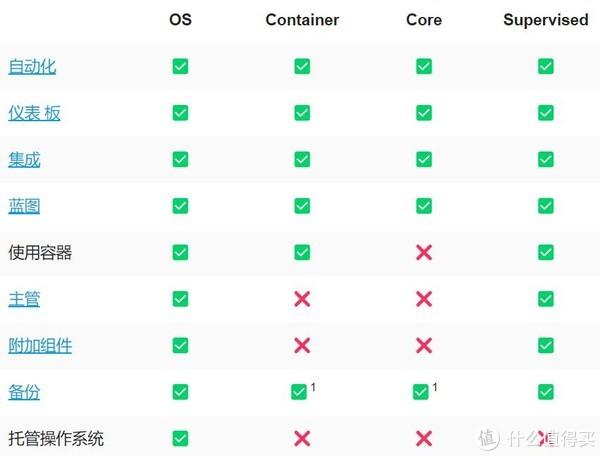Viewport: 600px width, 456px height.
Task: Click the red cross for 托管操作系统 under Container
Action: click(302, 438)
